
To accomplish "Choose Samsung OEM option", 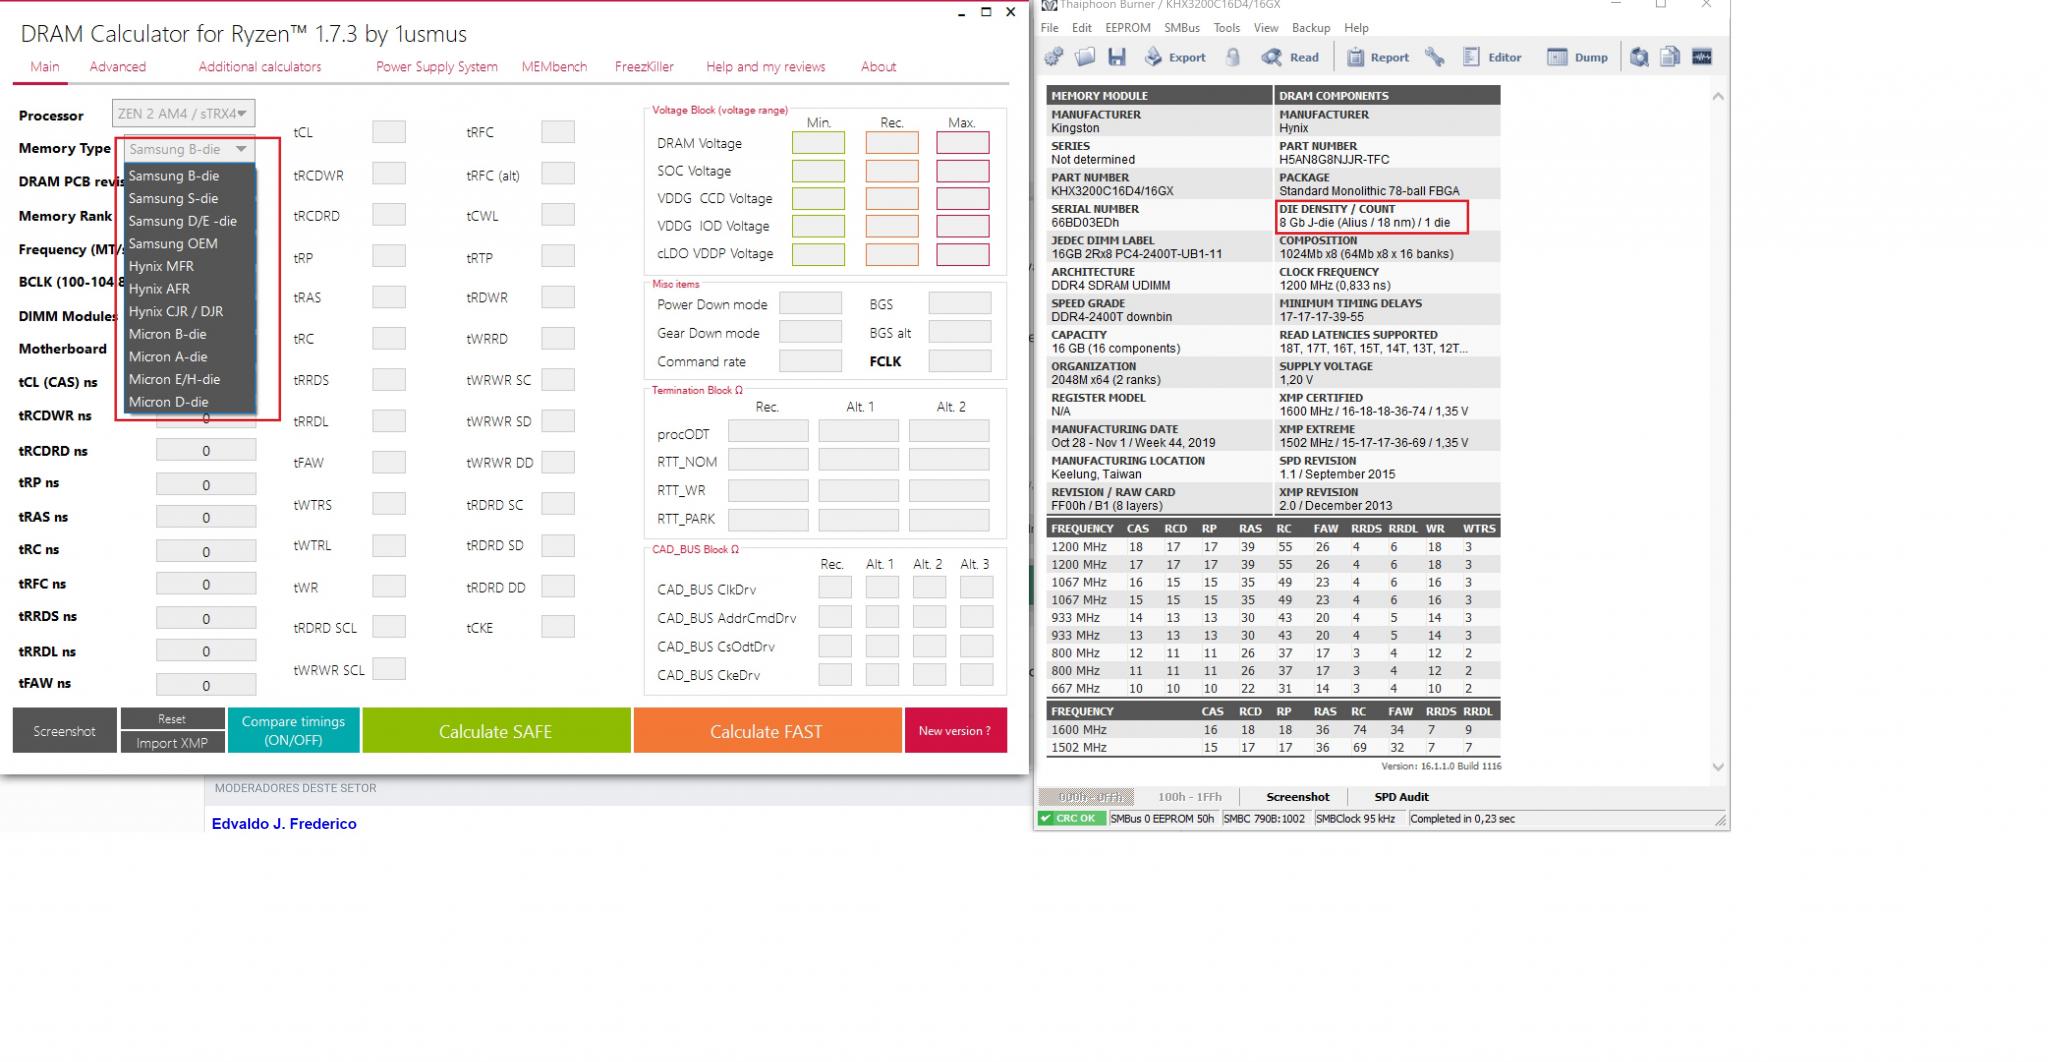I will [190, 243].
